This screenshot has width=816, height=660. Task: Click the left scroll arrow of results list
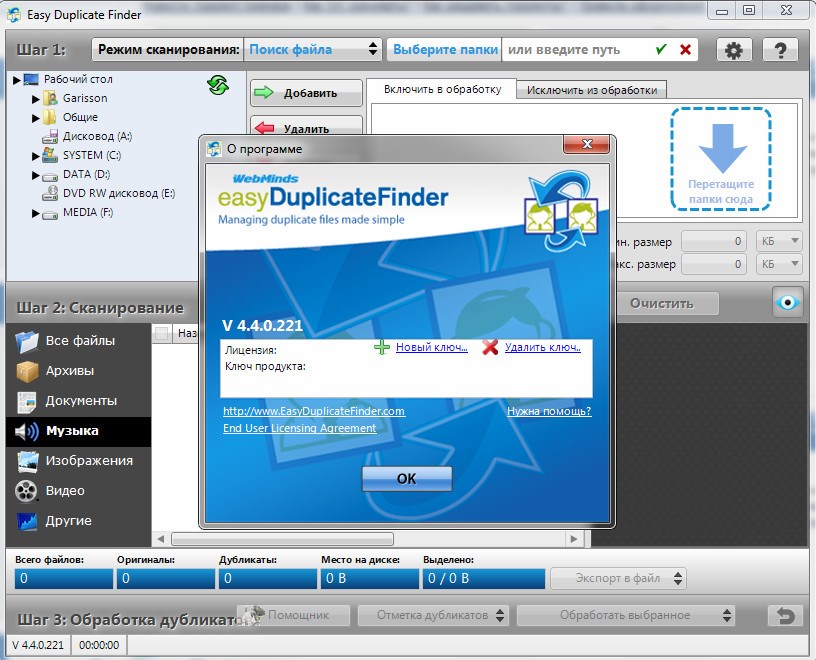[161, 539]
